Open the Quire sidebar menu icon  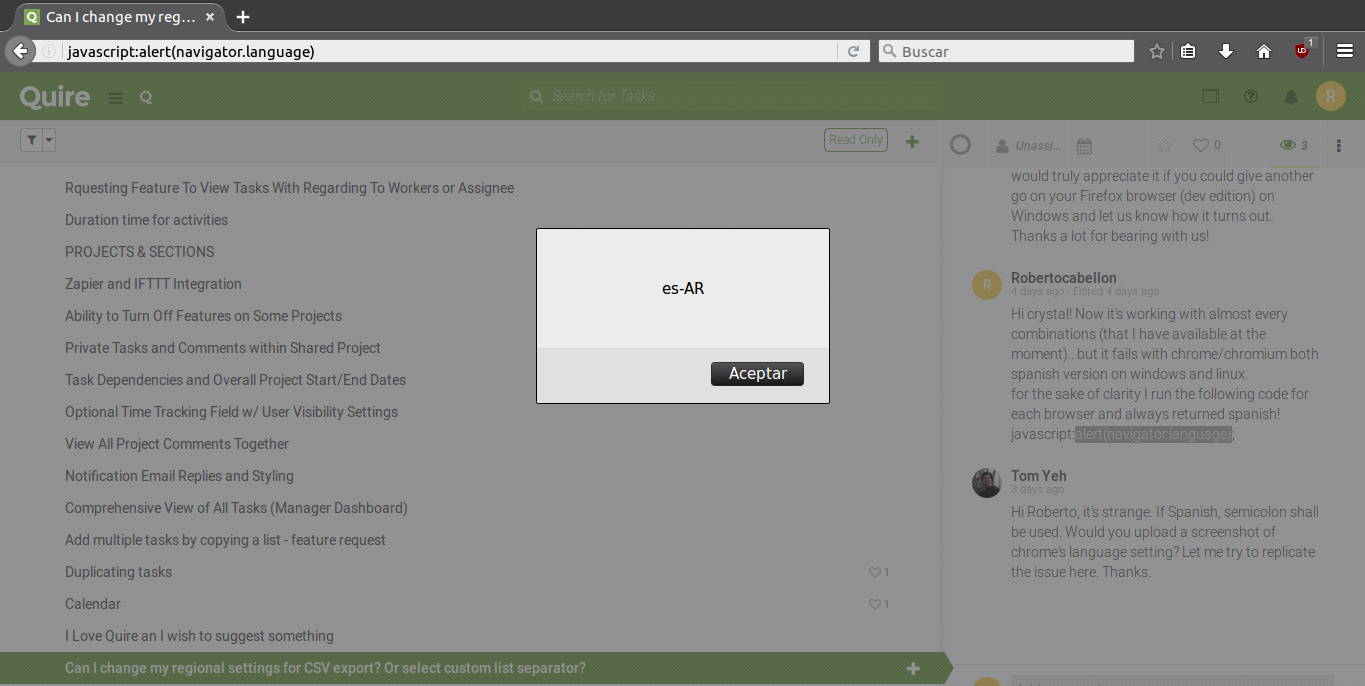[x=116, y=97]
